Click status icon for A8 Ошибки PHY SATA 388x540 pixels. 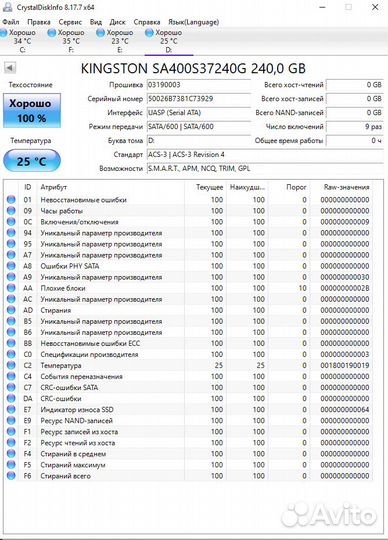pyautogui.click(x=11, y=266)
